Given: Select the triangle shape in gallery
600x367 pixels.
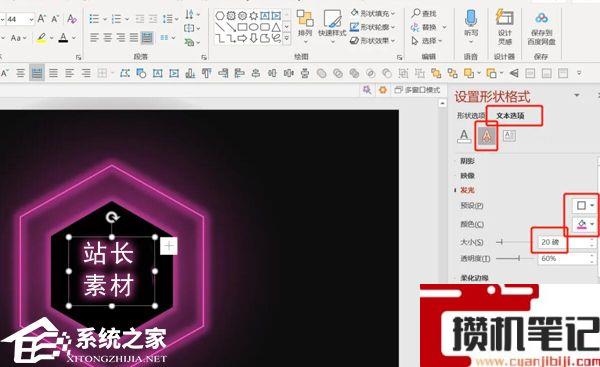Looking at the screenshot, I should (276, 27).
